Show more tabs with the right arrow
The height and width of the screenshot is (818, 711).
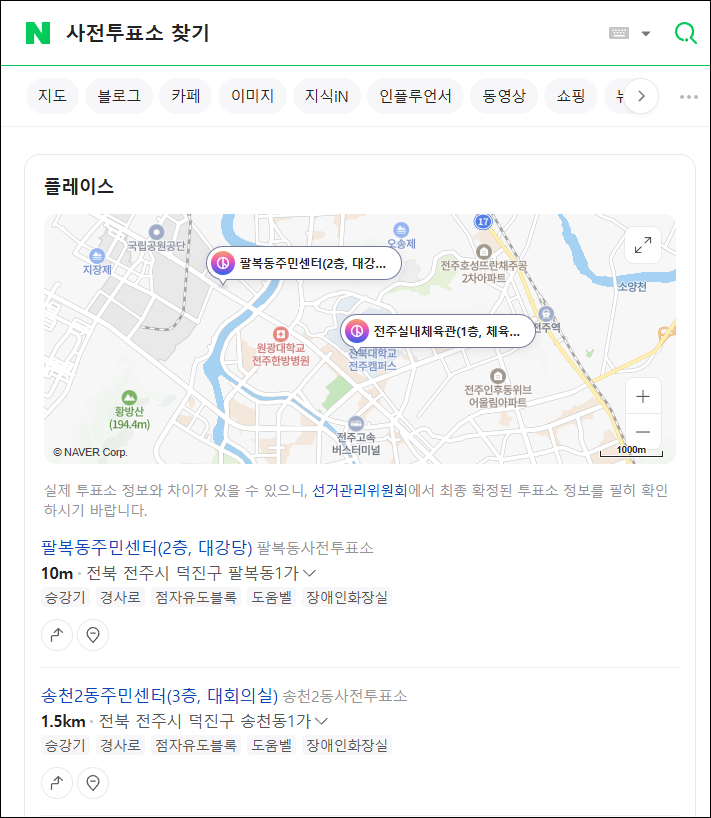coord(642,96)
